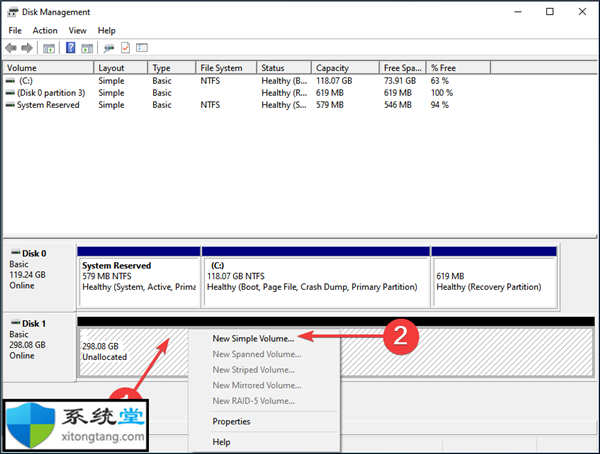
Task: Choose New Simple Volume from context menu
Action: click(x=253, y=338)
